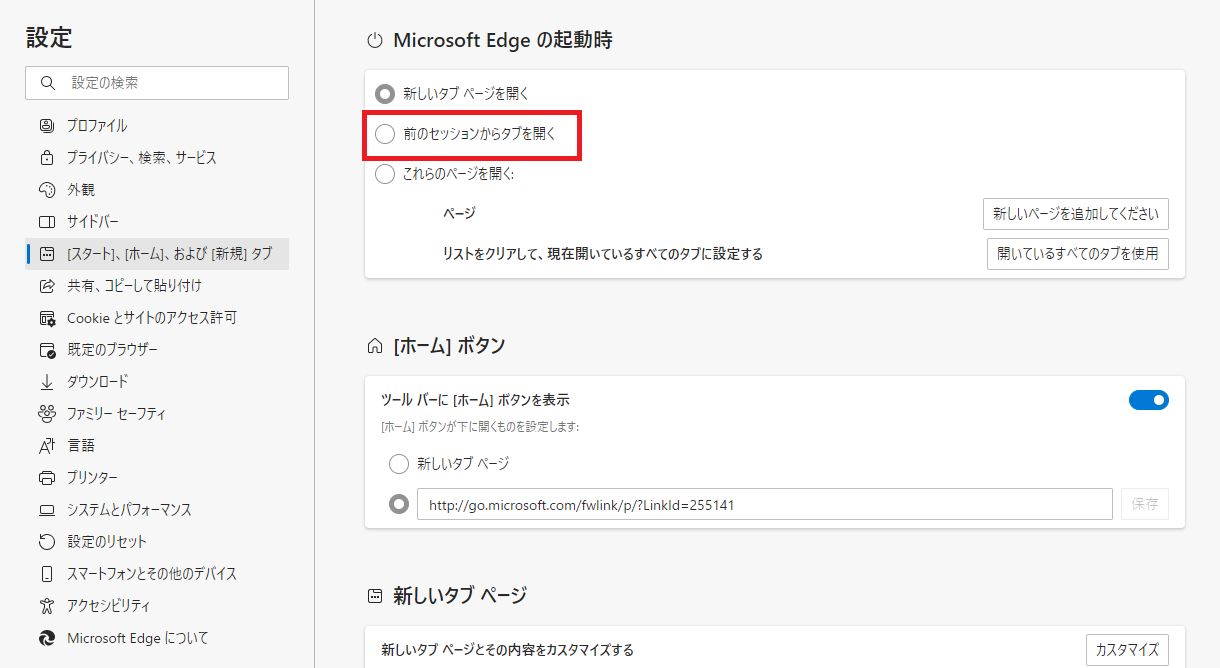Click the アクセシビリティ accessibility icon

pos(46,606)
